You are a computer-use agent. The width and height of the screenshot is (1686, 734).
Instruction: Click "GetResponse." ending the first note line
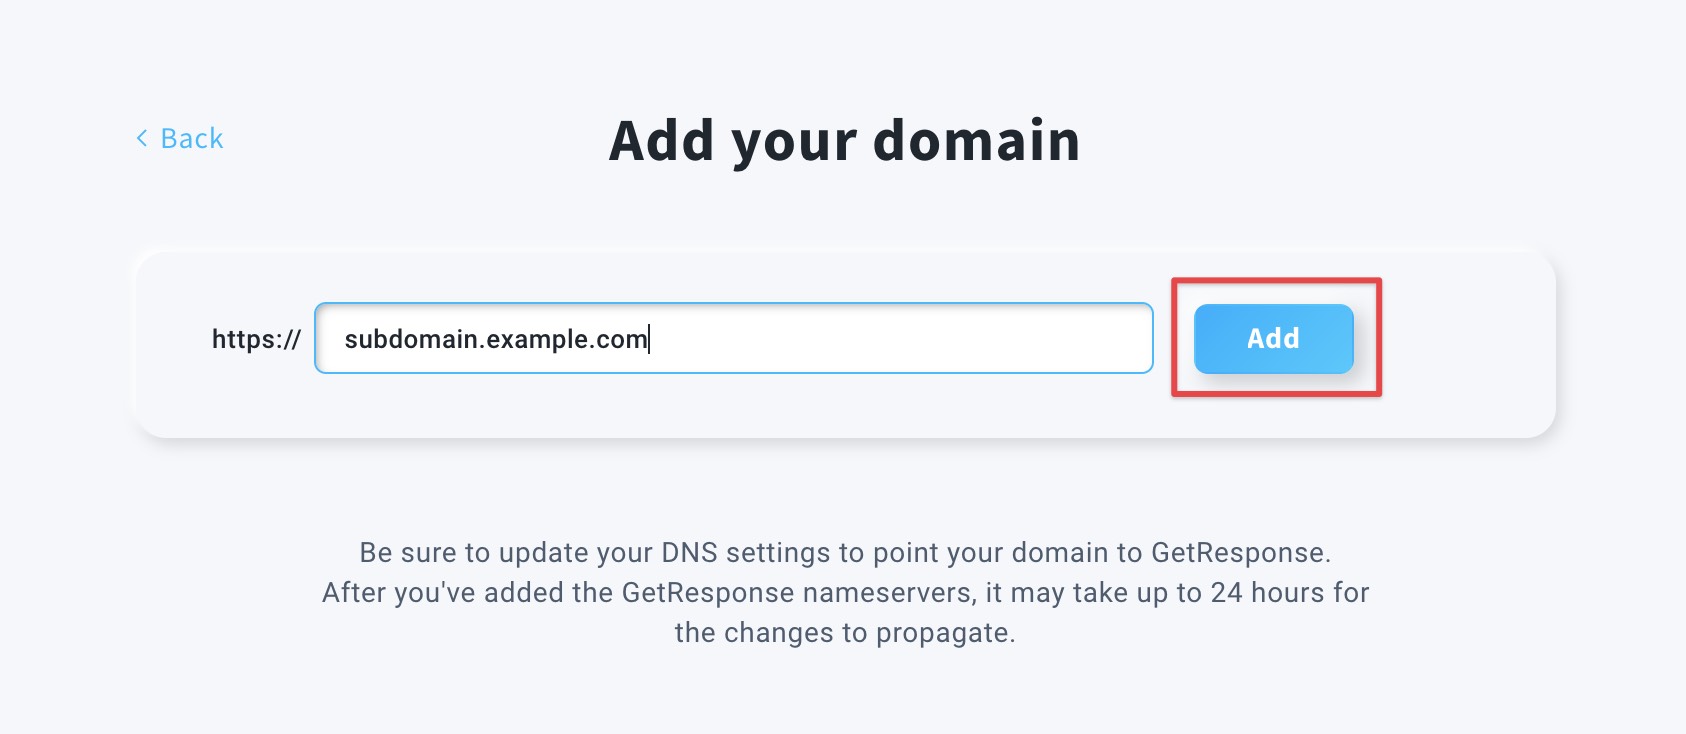tap(1241, 552)
